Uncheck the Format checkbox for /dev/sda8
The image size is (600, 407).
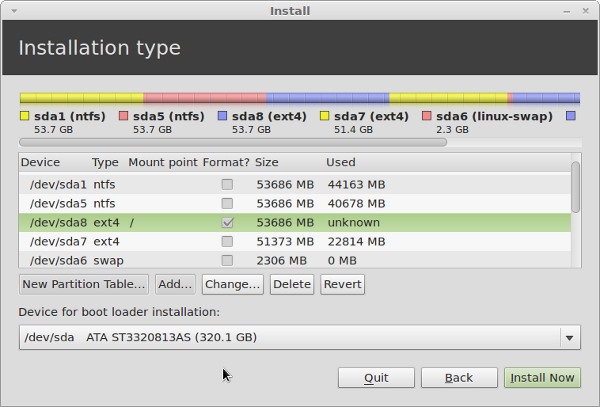[228, 223]
